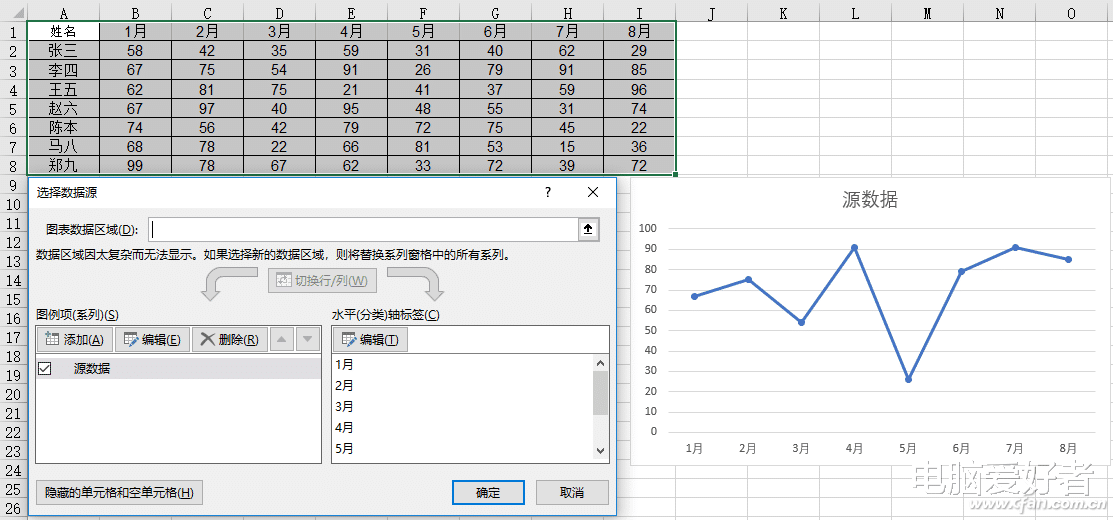Select column header J

[712, 13]
